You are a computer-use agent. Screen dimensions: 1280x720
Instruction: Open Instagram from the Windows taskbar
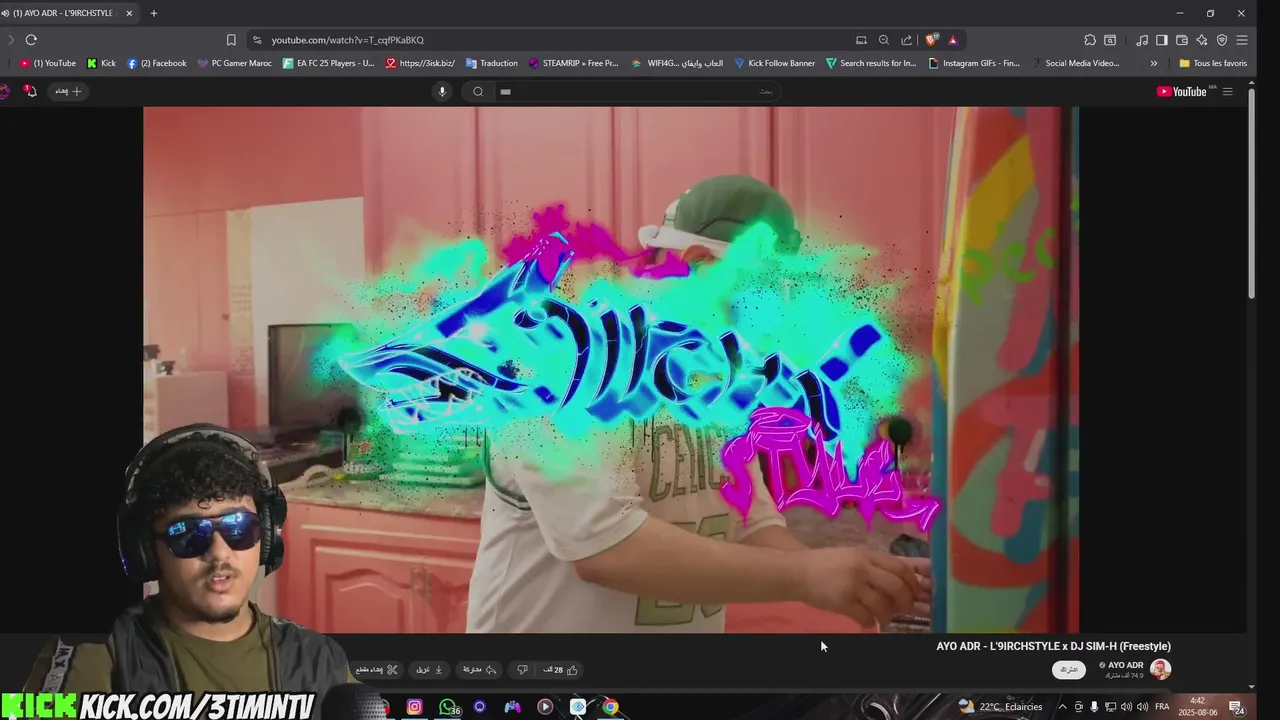point(415,707)
